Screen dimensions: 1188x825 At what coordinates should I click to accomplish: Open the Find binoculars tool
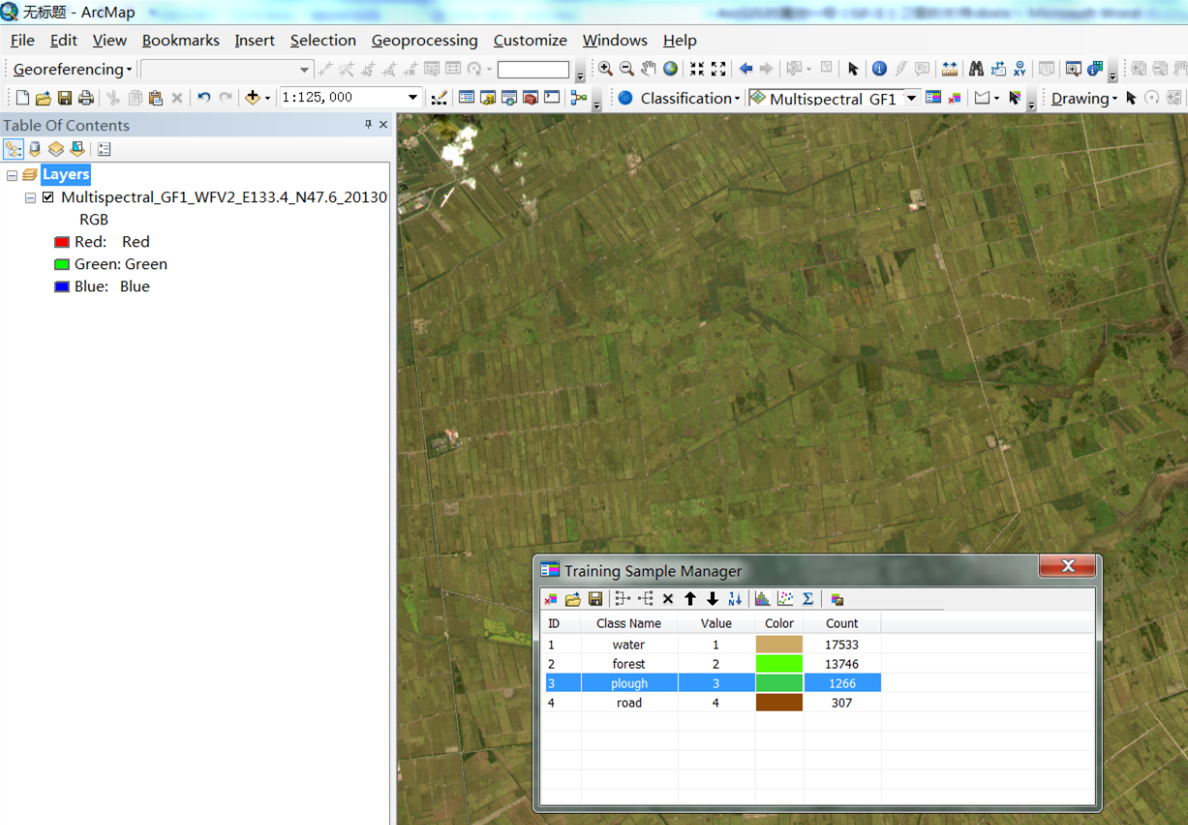pos(976,69)
